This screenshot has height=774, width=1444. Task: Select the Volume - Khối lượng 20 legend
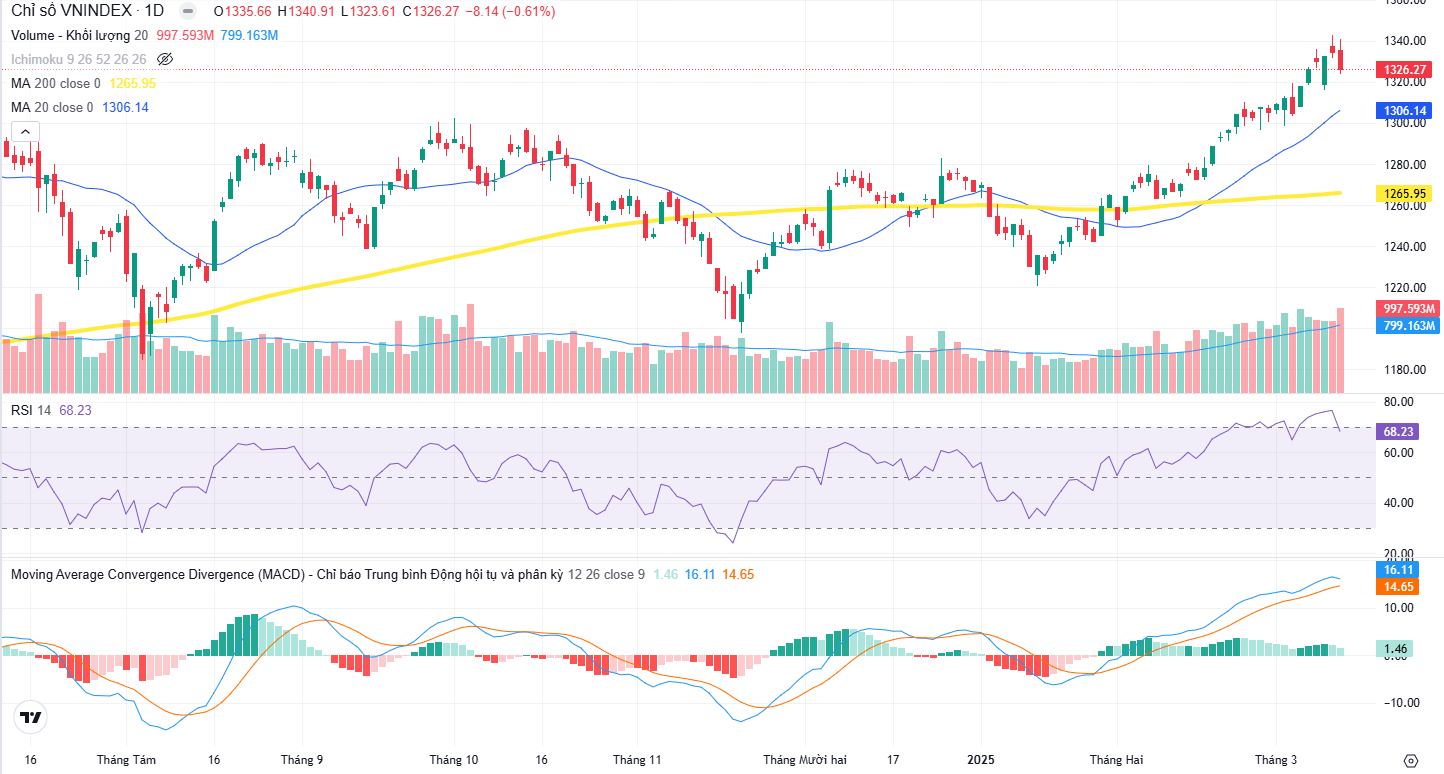click(x=79, y=35)
